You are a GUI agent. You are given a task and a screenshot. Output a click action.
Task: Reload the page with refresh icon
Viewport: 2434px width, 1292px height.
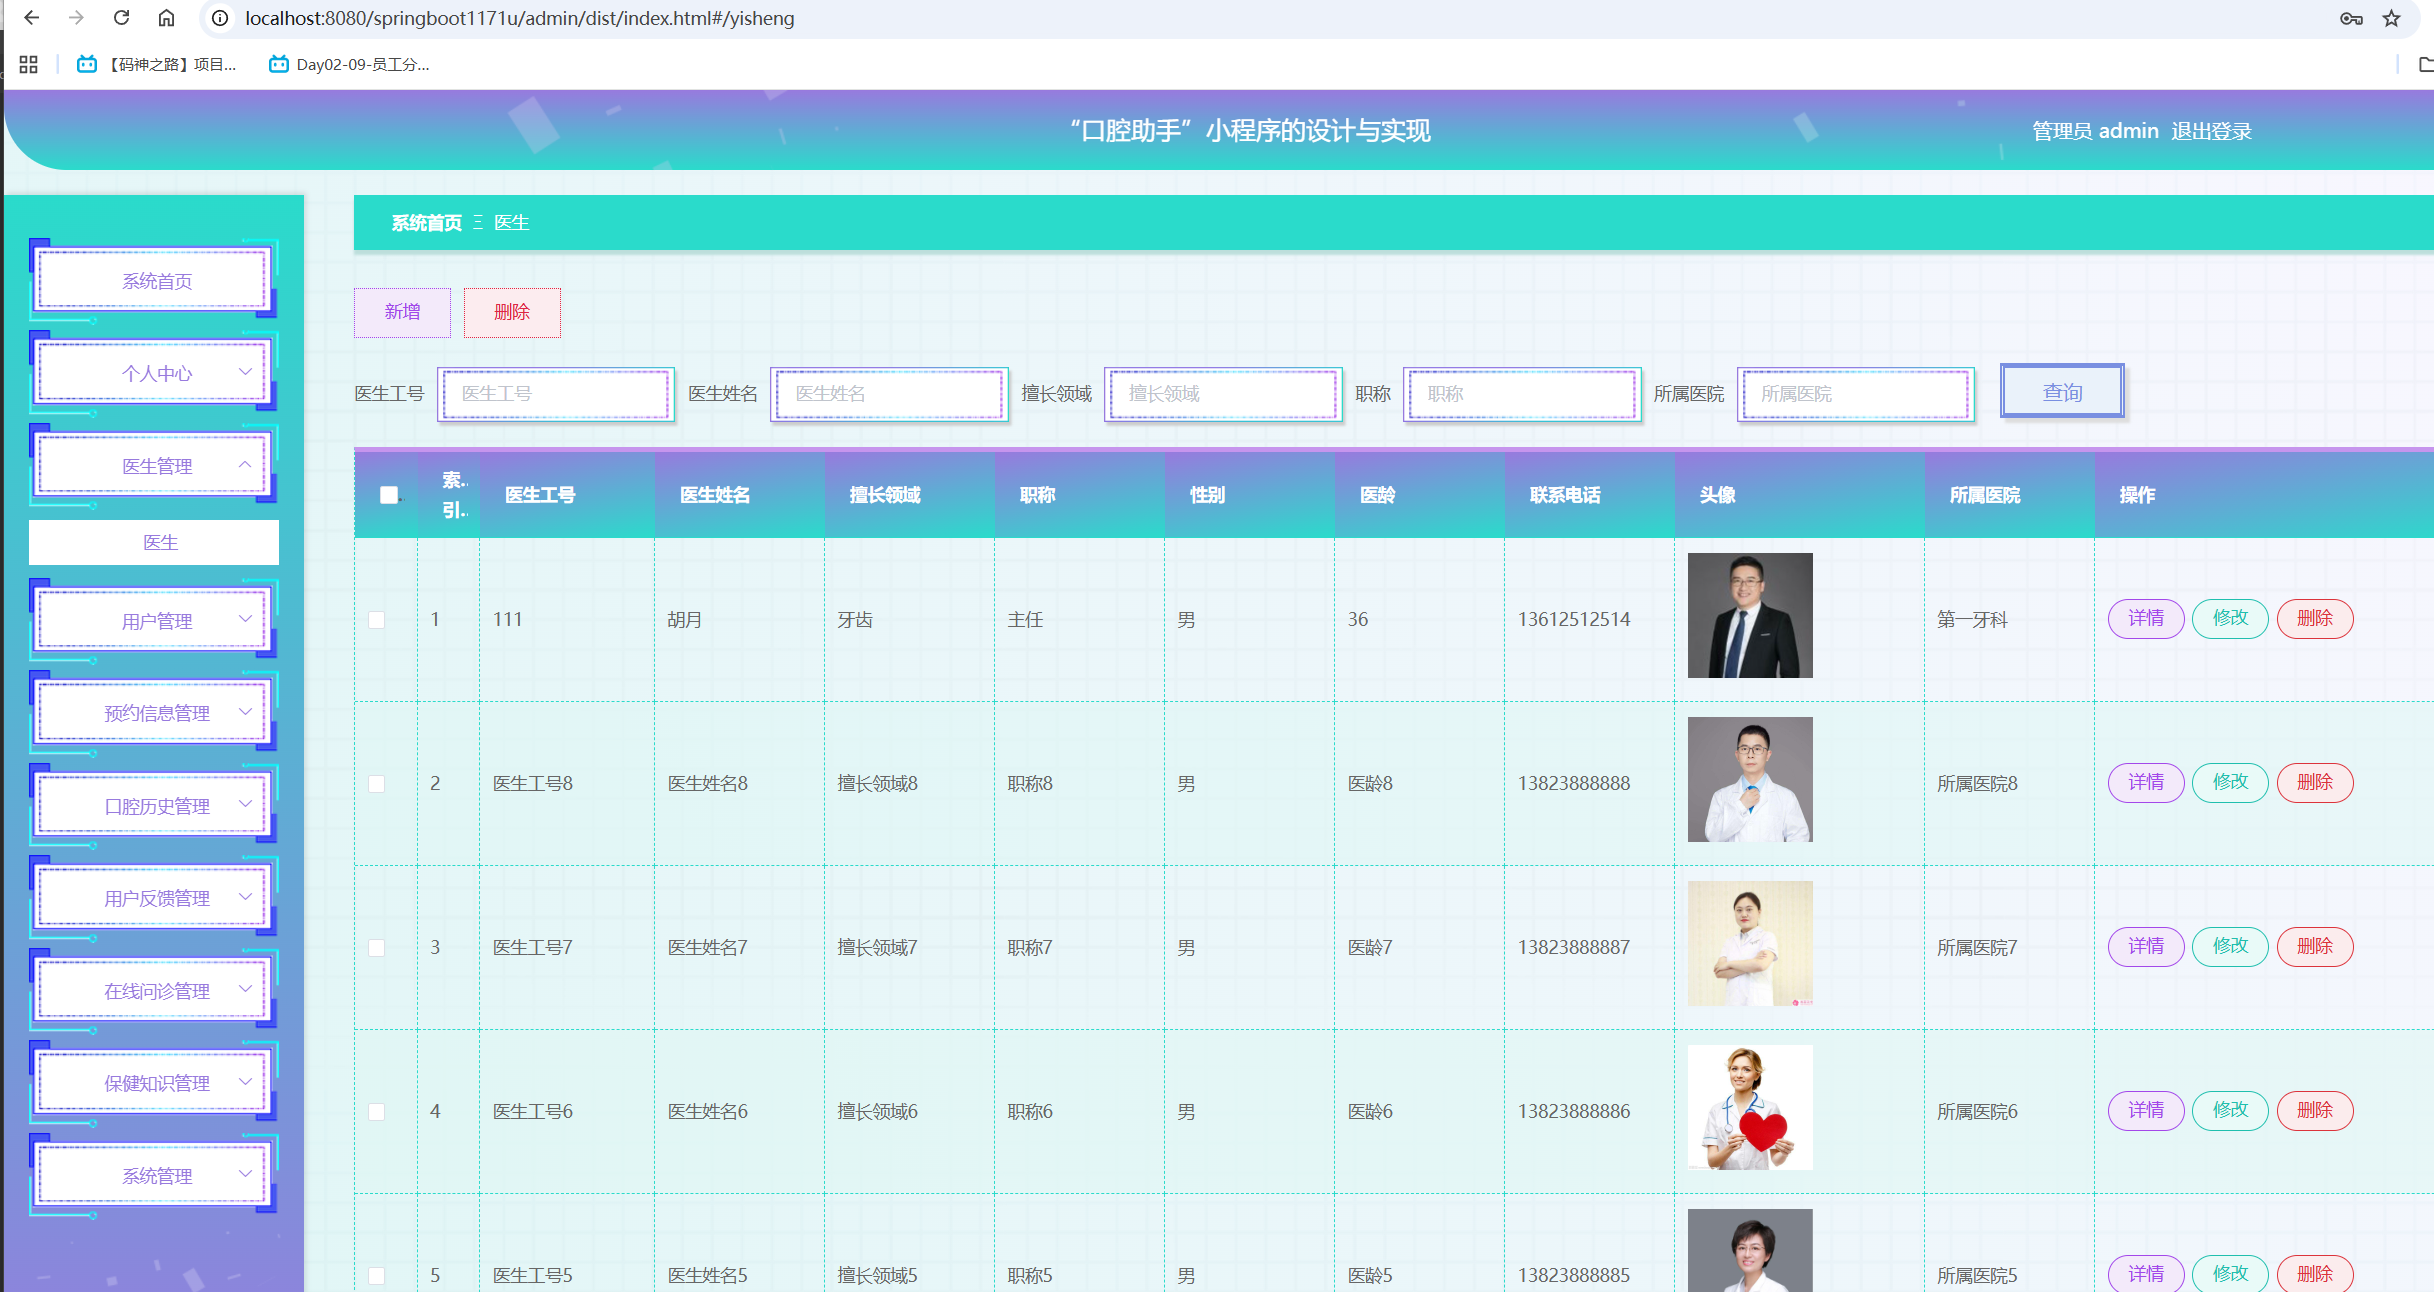[121, 18]
